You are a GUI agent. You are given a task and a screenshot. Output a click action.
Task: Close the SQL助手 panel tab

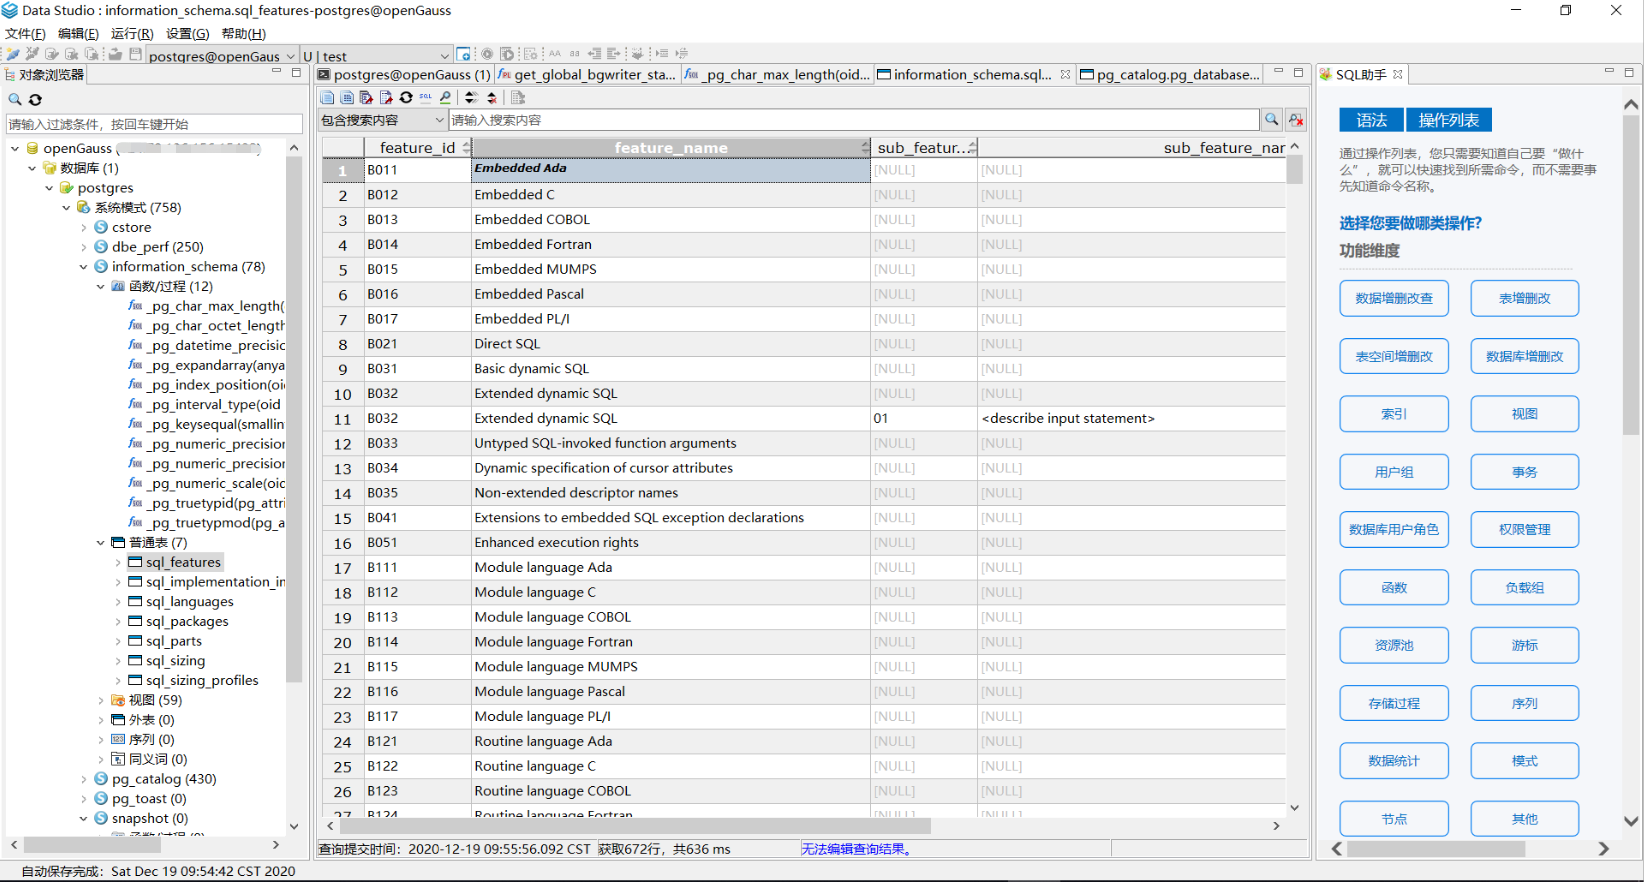pyautogui.click(x=1398, y=74)
